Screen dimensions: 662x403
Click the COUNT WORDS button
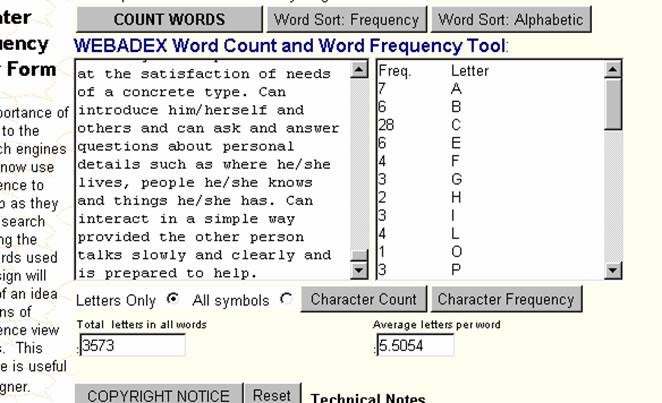pos(169,19)
